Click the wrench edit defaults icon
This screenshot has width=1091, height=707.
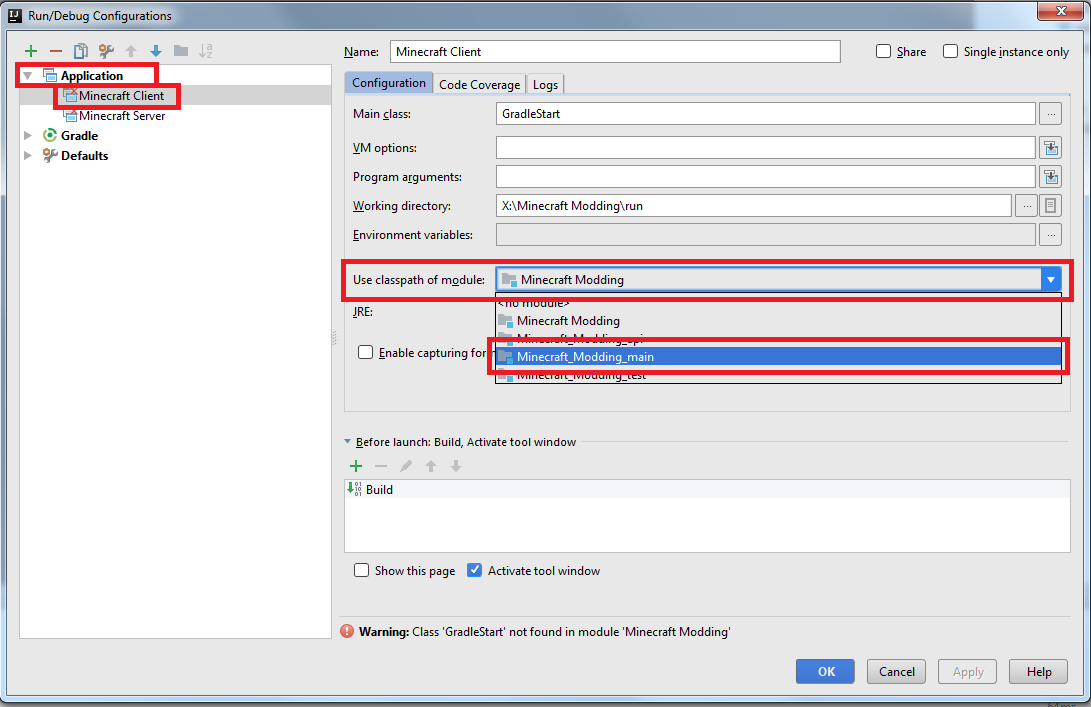point(106,51)
